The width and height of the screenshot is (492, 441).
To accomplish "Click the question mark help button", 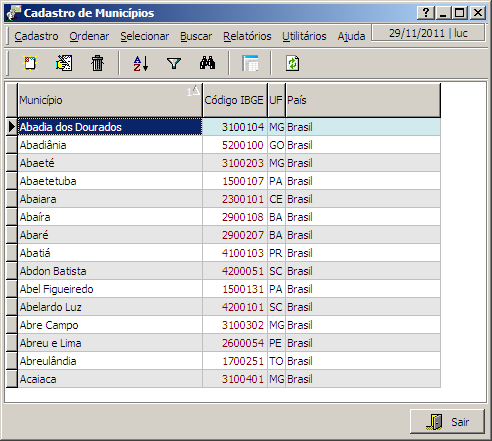I will click(426, 13).
